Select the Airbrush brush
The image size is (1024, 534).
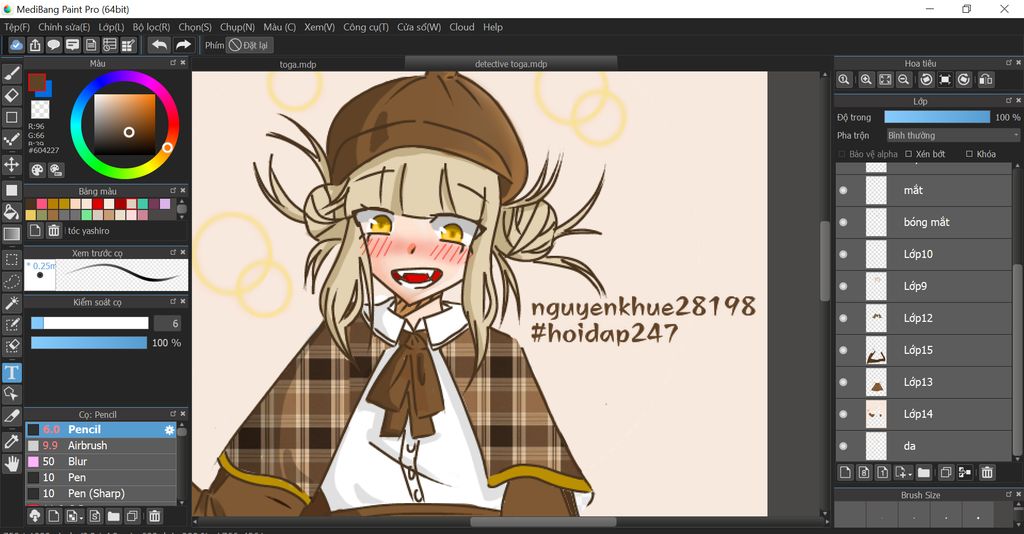pyautogui.click(x=101, y=445)
